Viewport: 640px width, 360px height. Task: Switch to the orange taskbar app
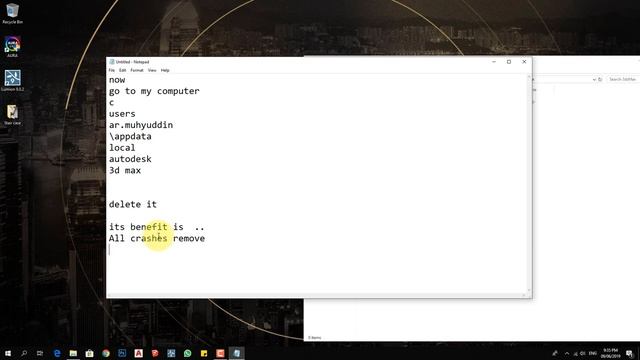220,353
